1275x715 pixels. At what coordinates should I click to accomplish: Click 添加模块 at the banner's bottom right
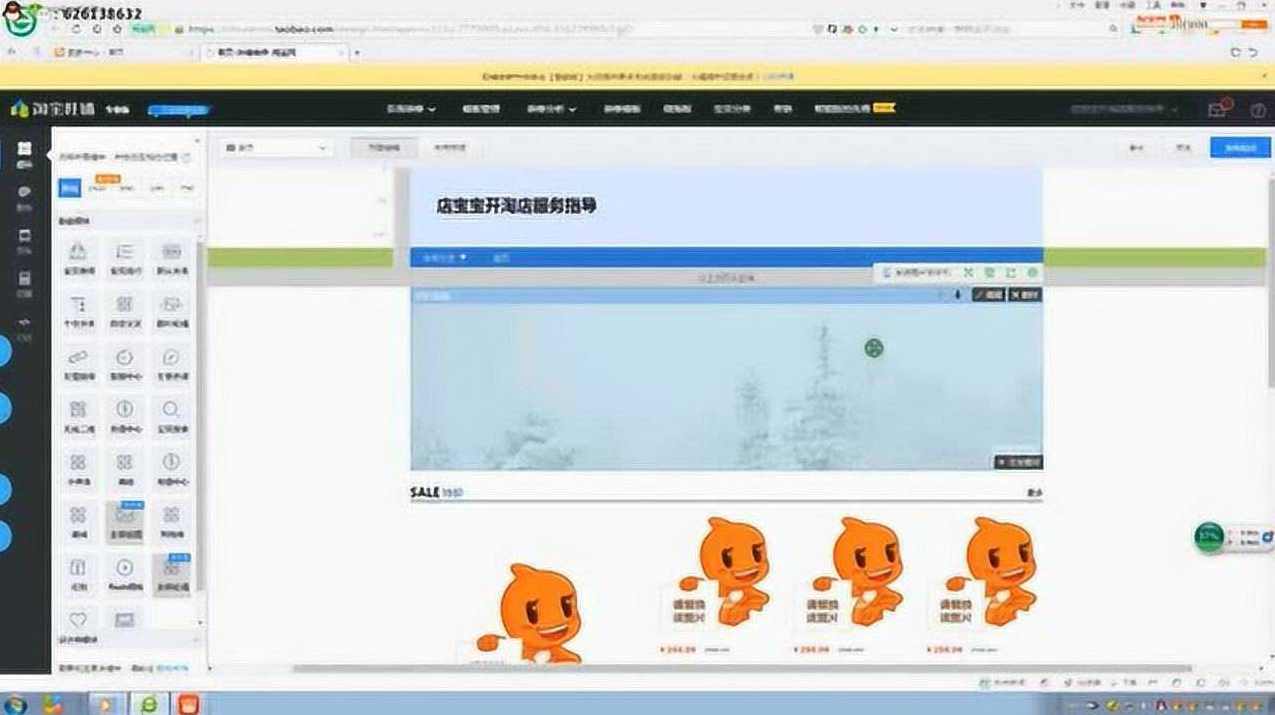[1018, 462]
